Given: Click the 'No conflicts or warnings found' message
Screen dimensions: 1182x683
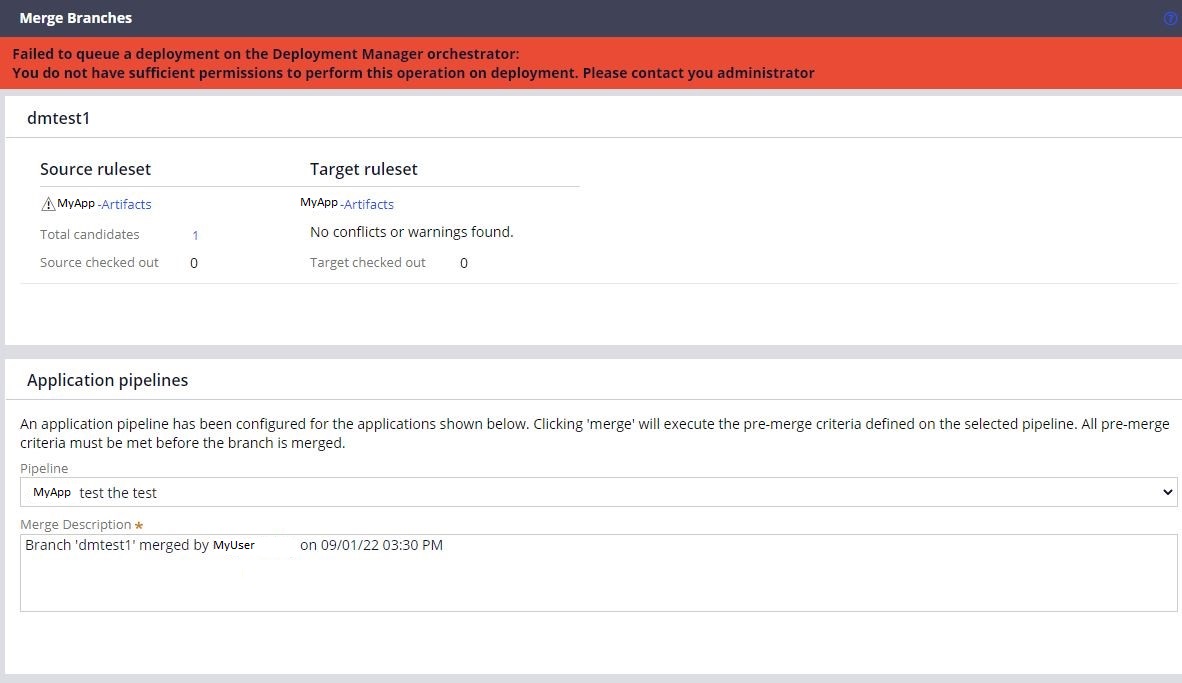Looking at the screenshot, I should point(411,231).
